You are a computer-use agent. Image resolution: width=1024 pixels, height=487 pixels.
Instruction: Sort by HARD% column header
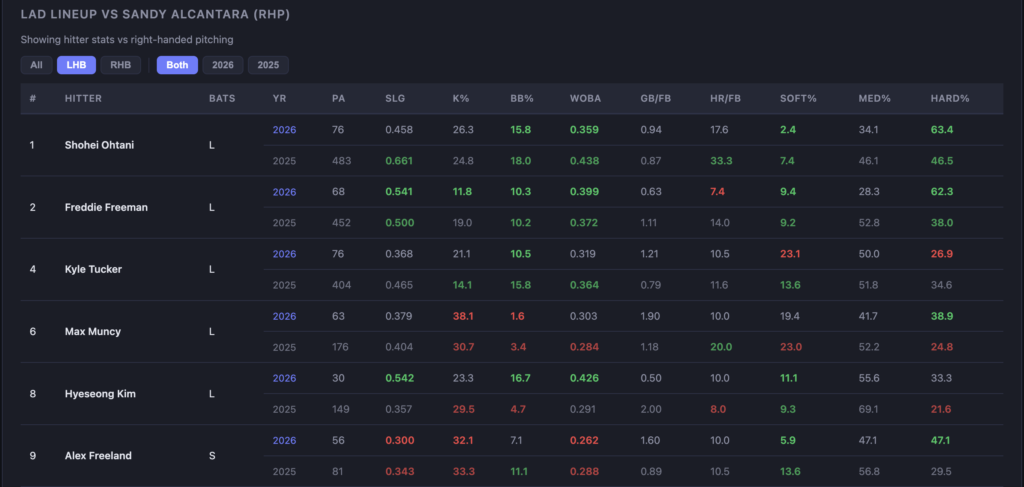[950, 99]
